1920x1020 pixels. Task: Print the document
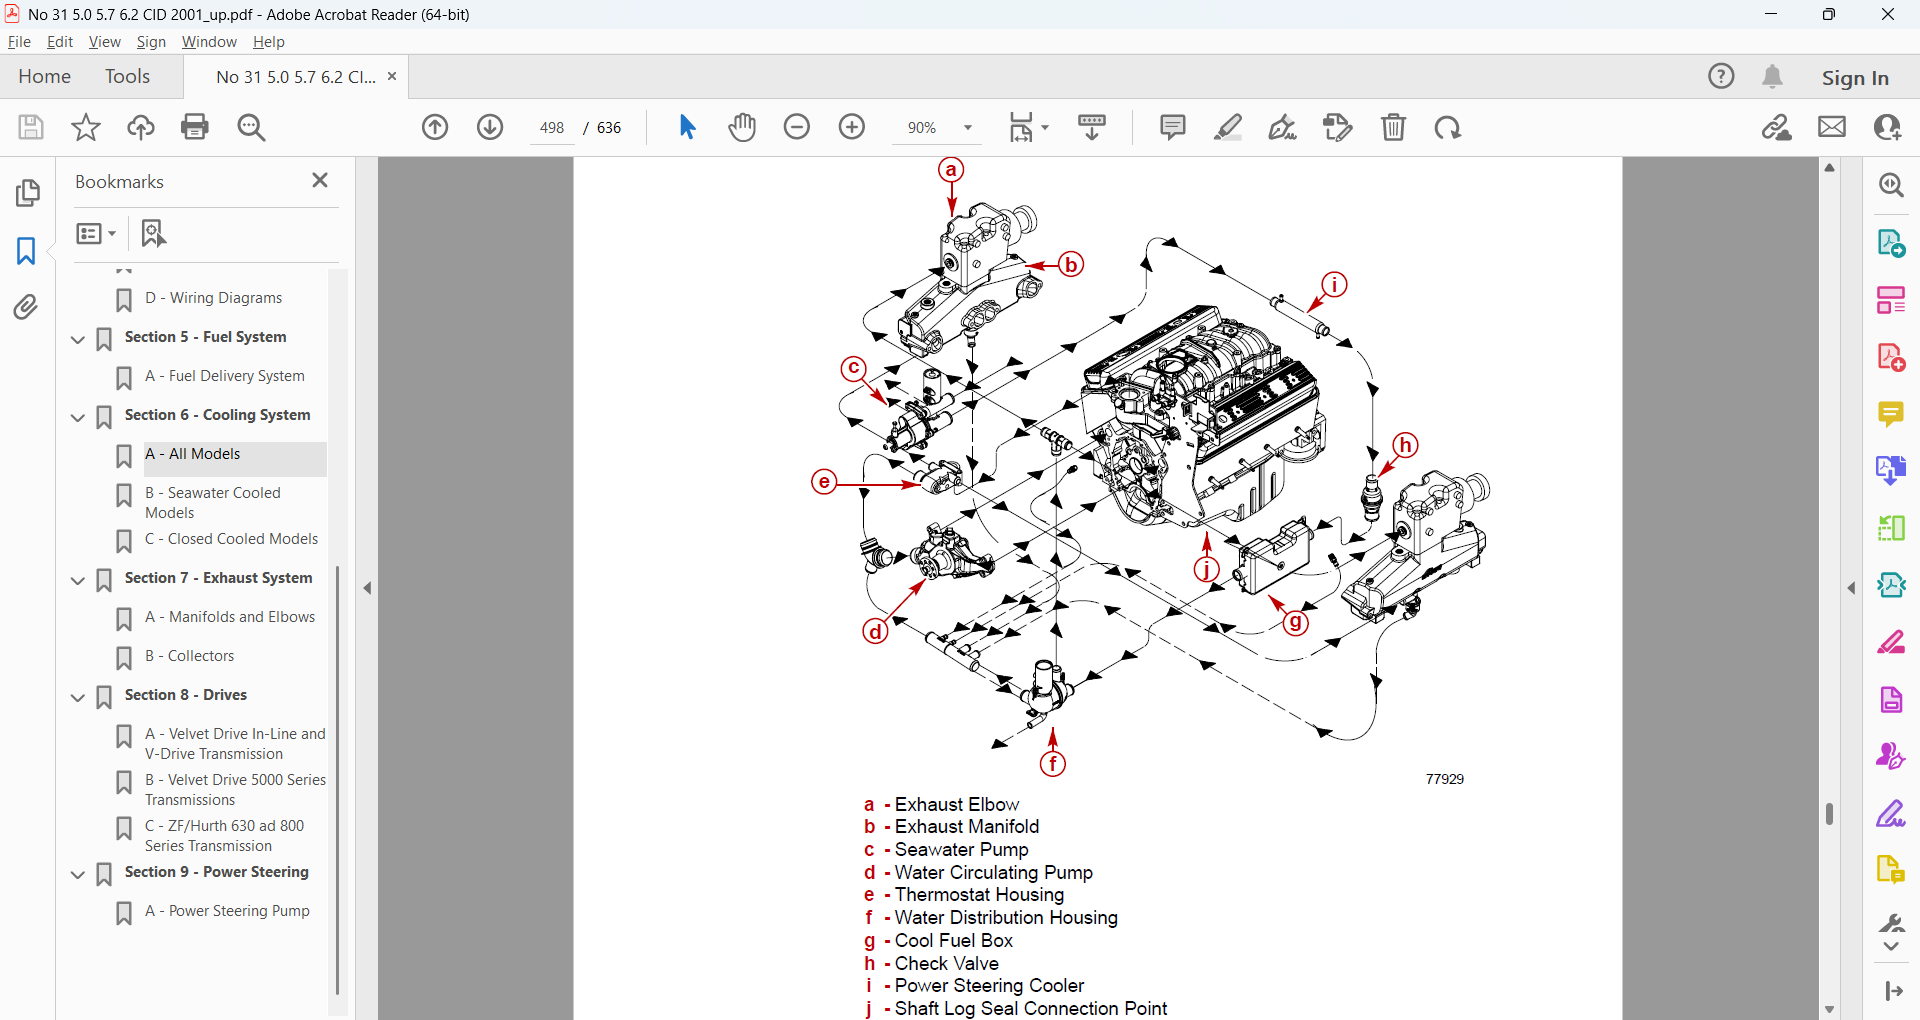coord(195,127)
